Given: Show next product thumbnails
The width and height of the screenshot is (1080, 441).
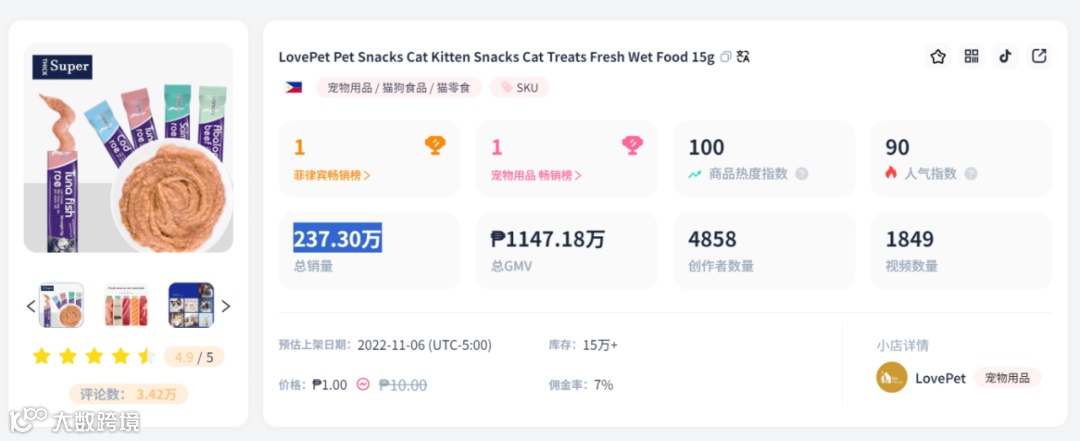Looking at the screenshot, I should click(225, 306).
